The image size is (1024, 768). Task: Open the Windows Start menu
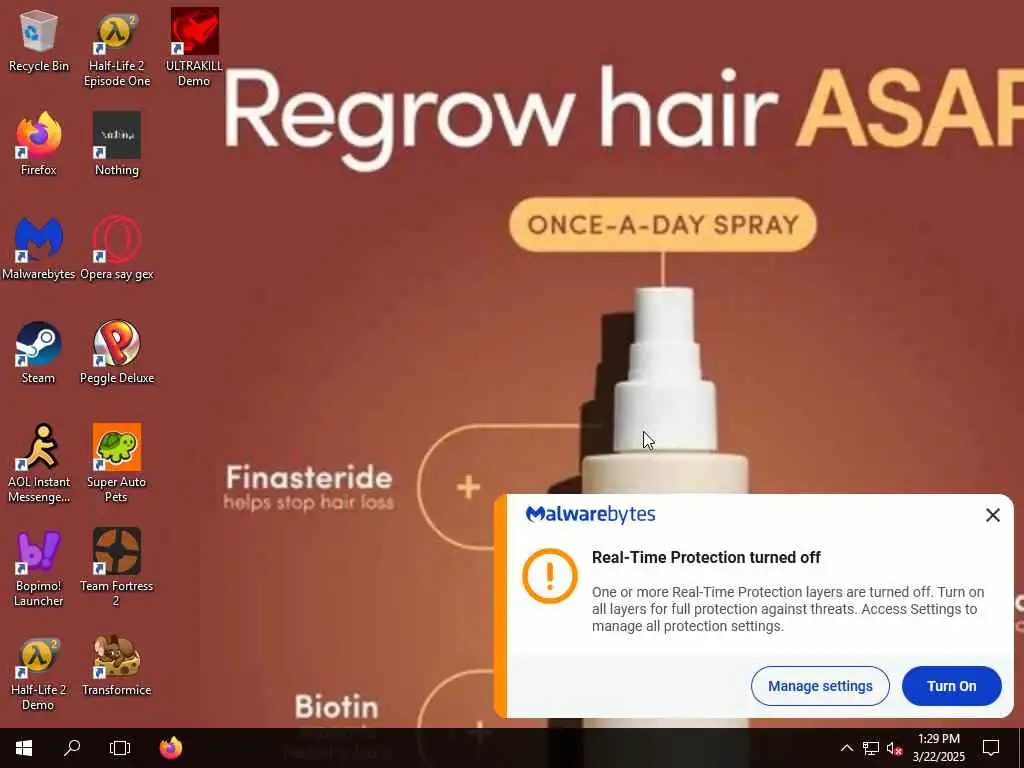pos(24,748)
